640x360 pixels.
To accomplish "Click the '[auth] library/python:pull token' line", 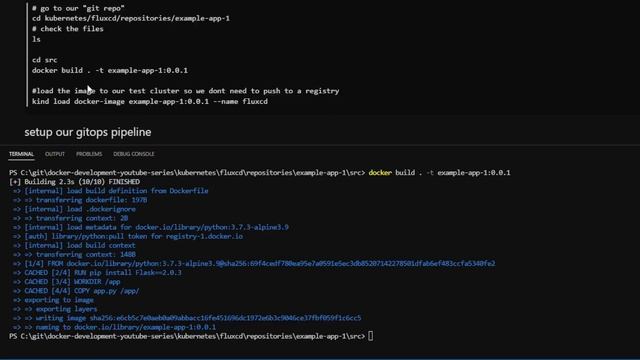I will 128,236.
